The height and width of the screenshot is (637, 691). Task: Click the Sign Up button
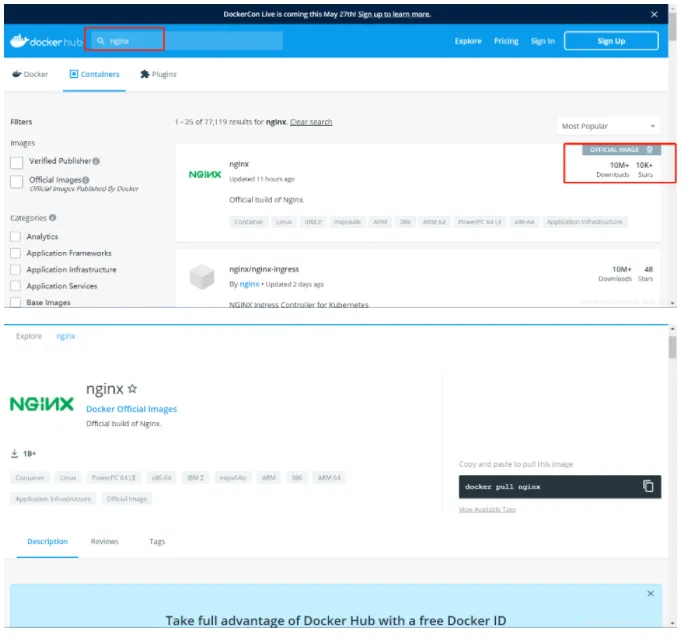[611, 41]
